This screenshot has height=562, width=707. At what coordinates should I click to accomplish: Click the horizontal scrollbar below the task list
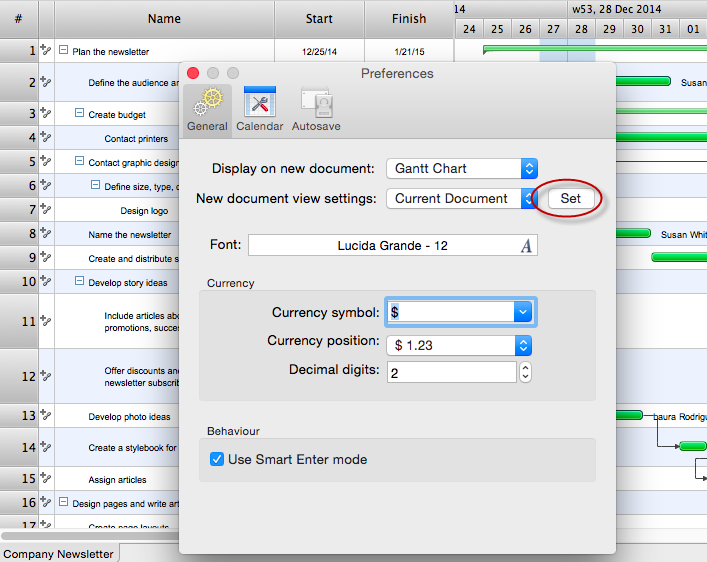[x=90, y=536]
